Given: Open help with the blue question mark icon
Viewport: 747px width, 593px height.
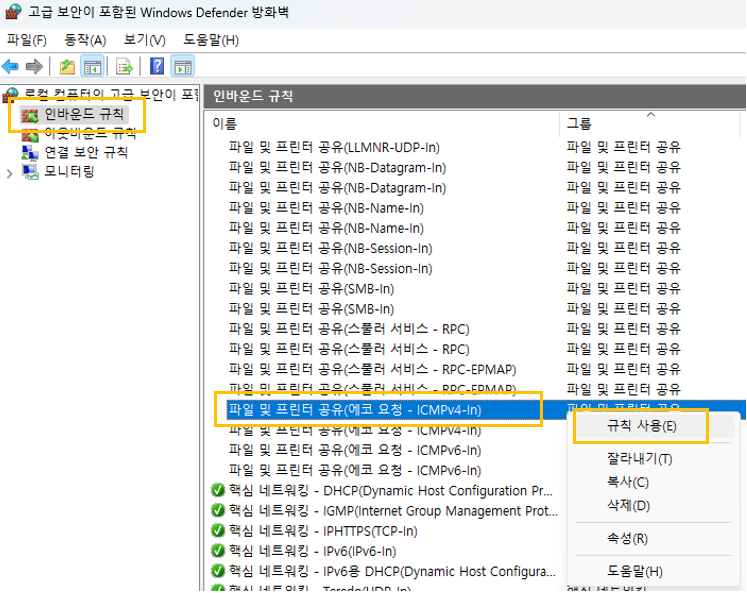Looking at the screenshot, I should coord(157,66).
